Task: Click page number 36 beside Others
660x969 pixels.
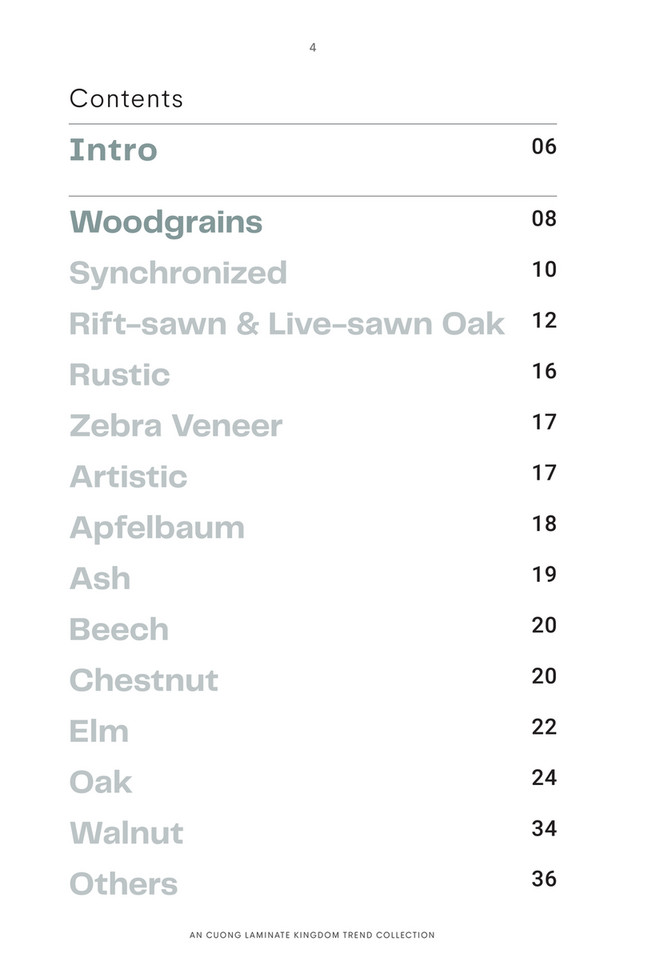Action: pyautogui.click(x=544, y=880)
